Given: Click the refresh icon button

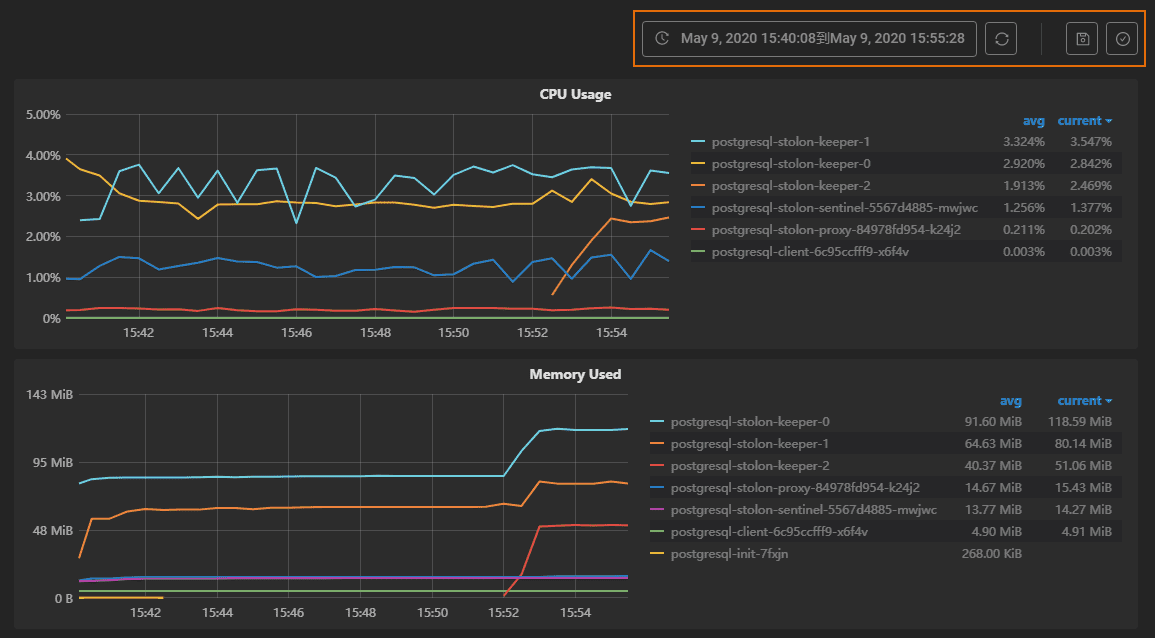Looking at the screenshot, I should pyautogui.click(x=1001, y=39).
